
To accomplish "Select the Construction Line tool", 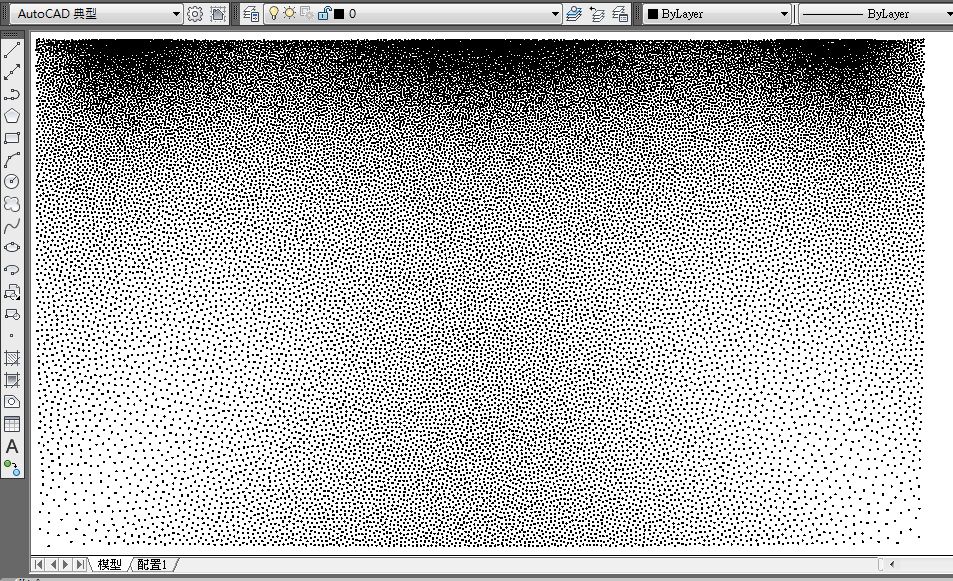I will pyautogui.click(x=12, y=72).
